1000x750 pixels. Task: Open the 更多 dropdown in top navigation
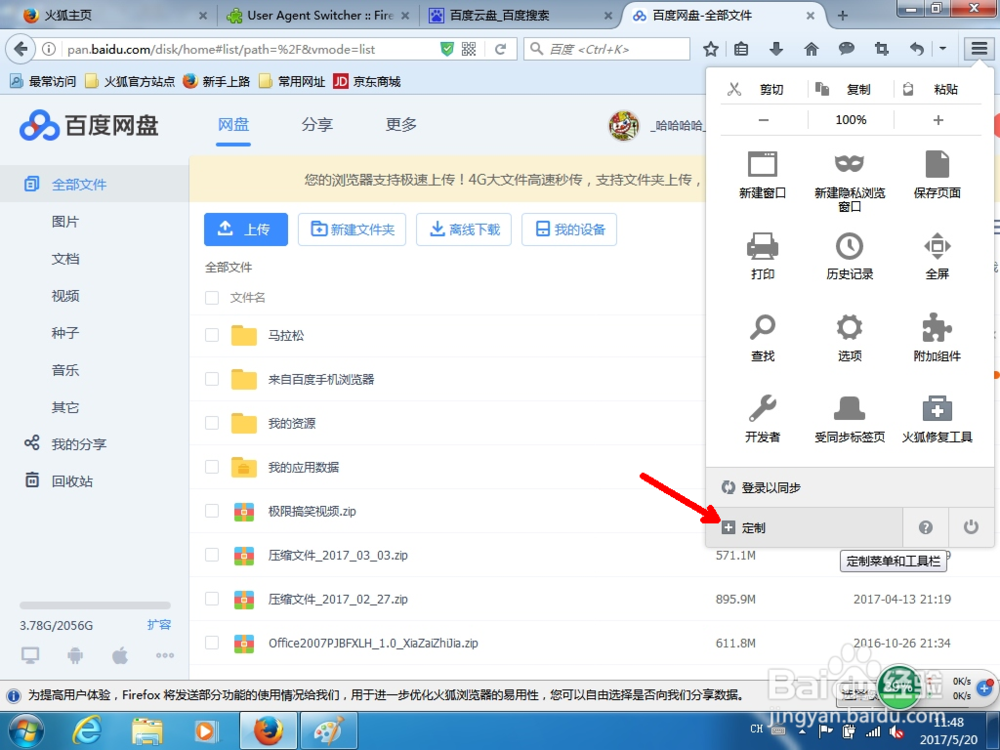400,125
